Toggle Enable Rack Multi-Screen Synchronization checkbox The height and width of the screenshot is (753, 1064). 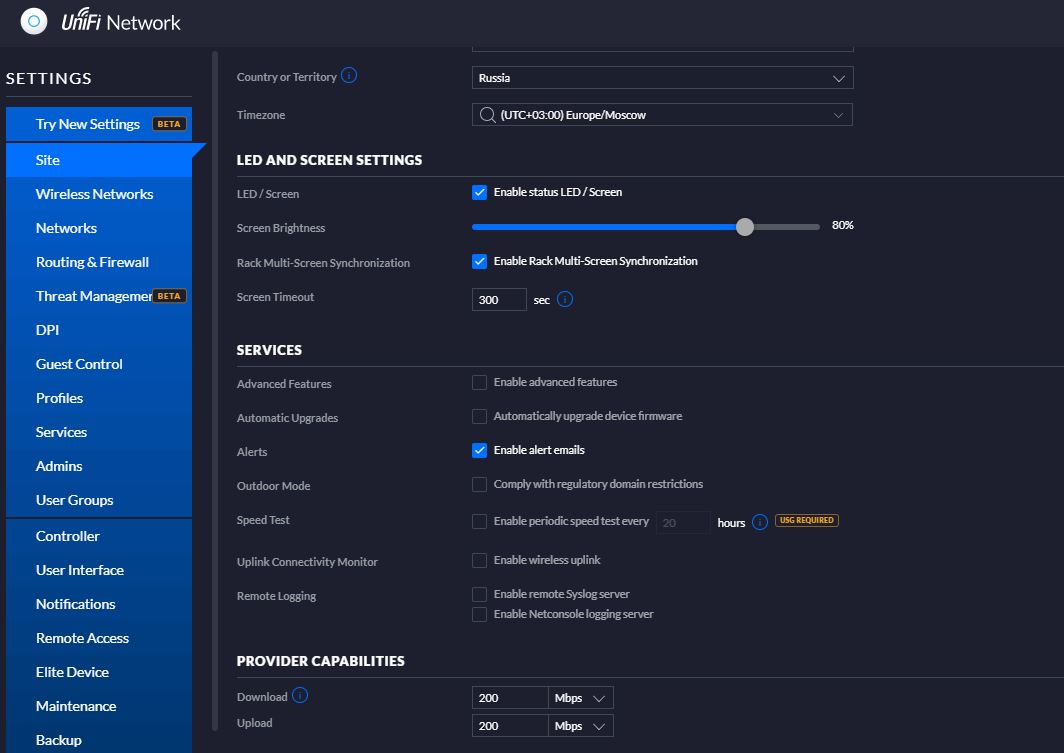[x=480, y=261]
